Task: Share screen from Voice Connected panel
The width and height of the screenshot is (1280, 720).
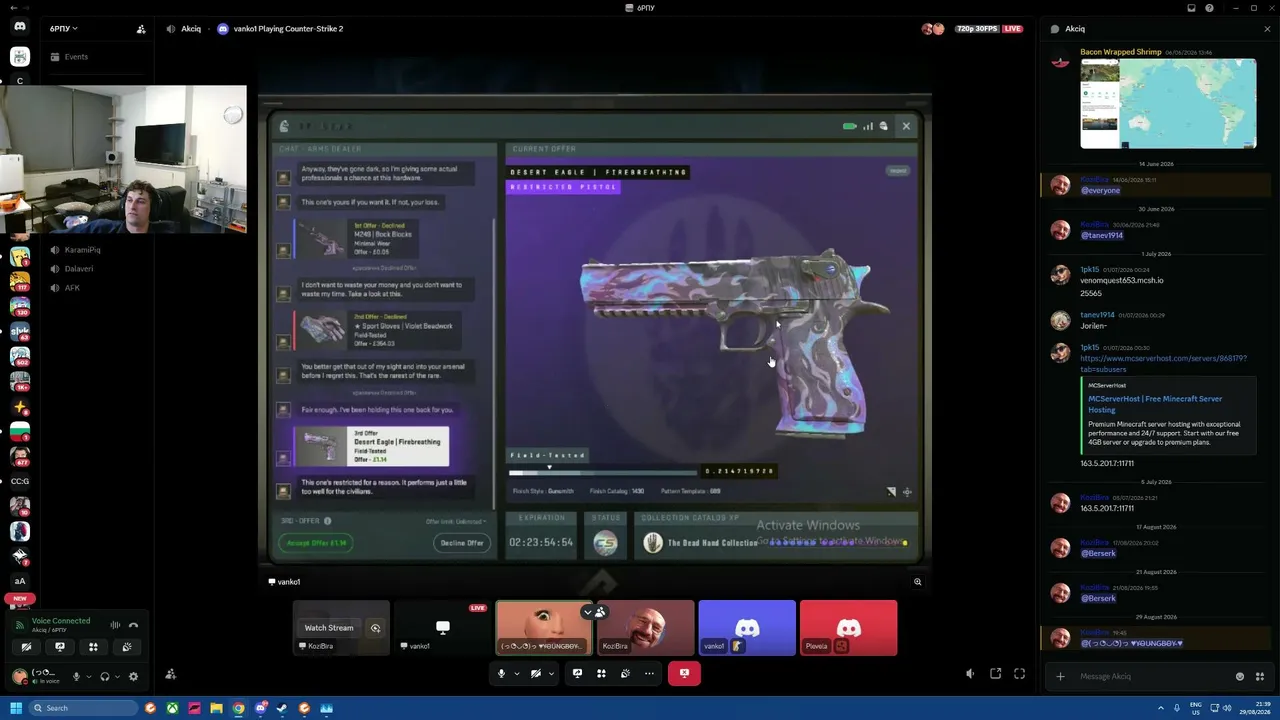Action: (59, 647)
